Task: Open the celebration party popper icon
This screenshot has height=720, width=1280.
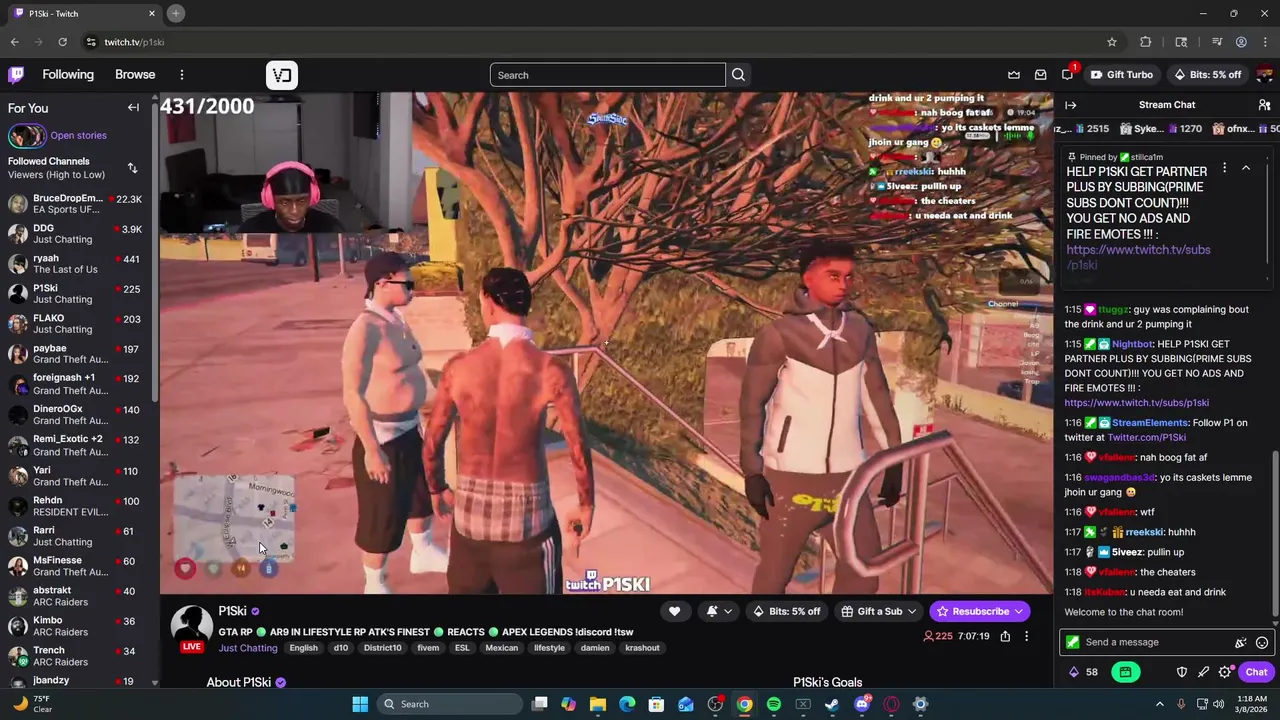Action: [1241, 642]
